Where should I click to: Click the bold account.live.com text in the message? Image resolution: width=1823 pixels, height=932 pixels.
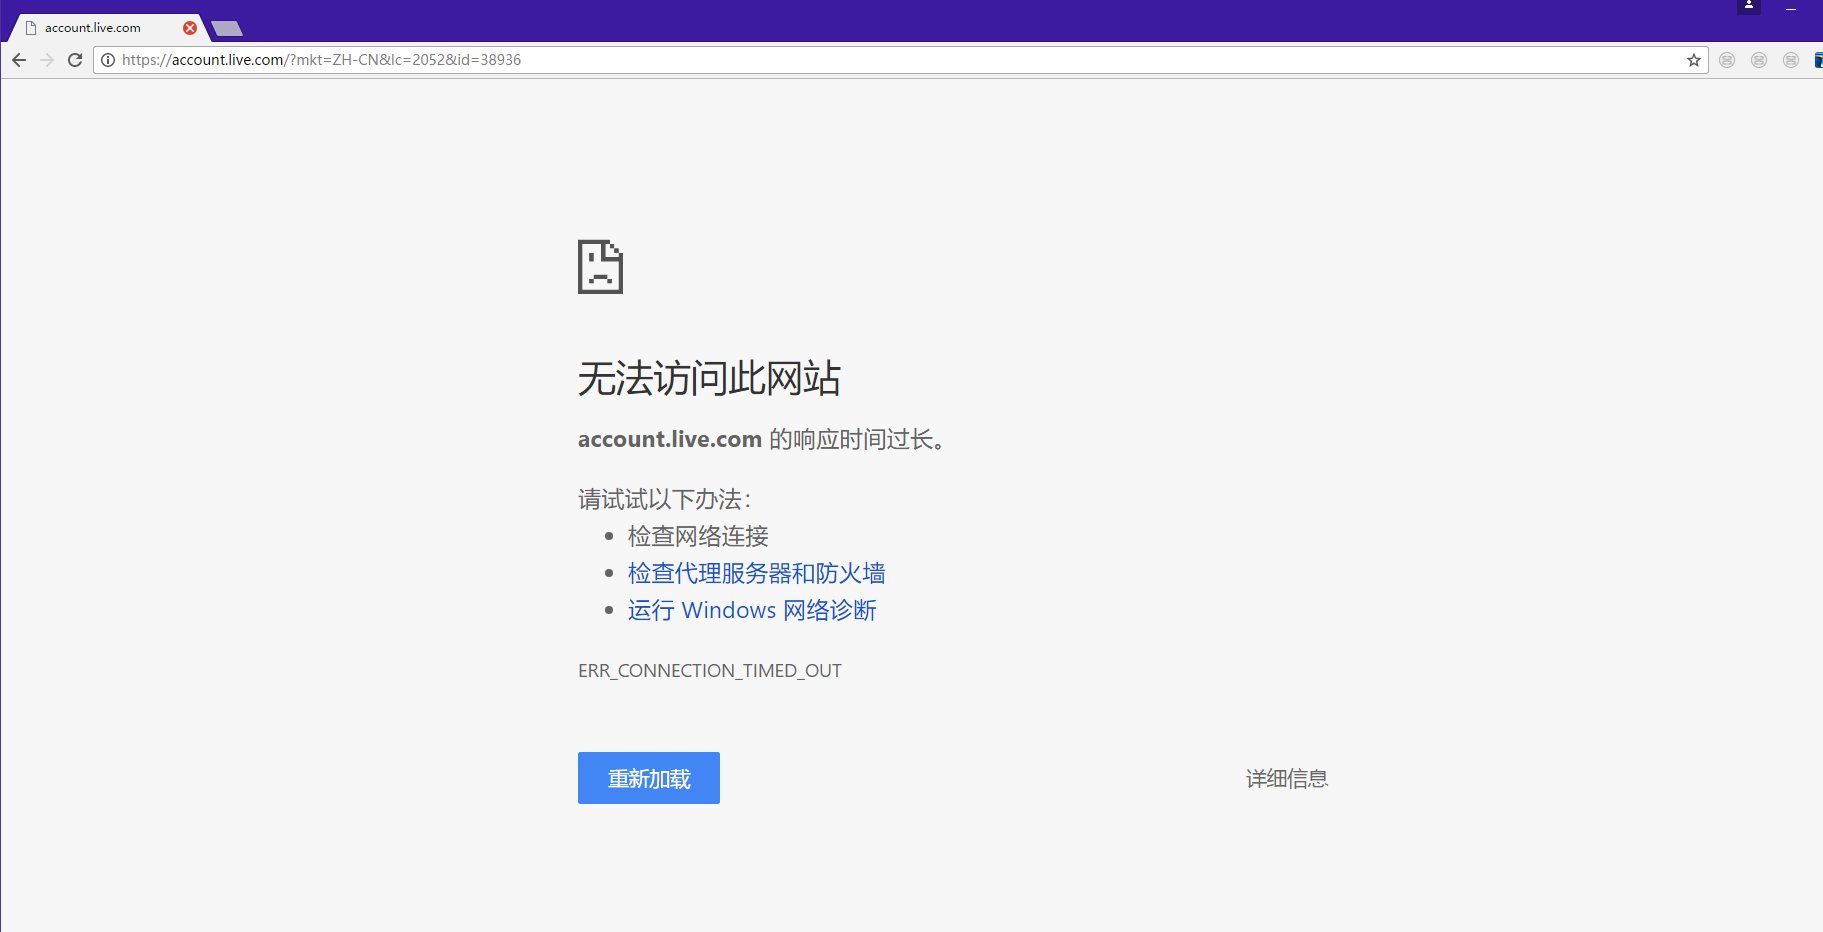click(670, 439)
